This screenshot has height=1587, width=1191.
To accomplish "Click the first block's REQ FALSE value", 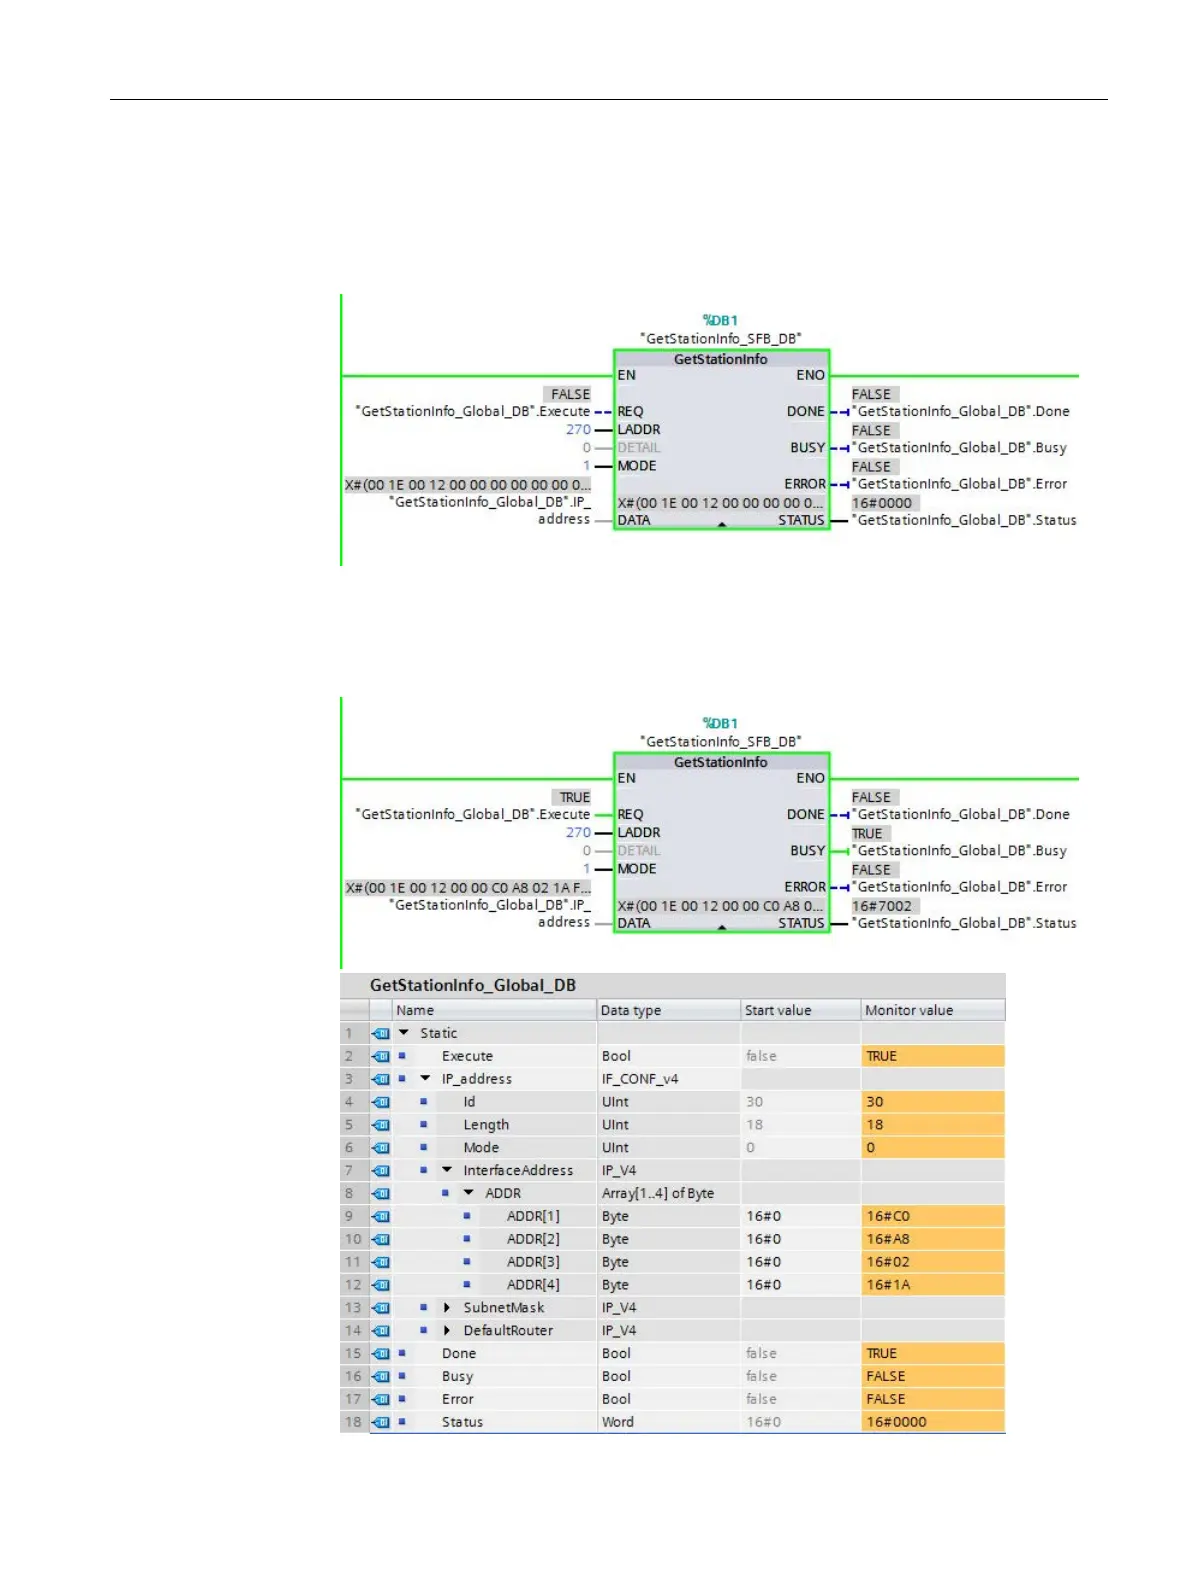I will 571,394.
